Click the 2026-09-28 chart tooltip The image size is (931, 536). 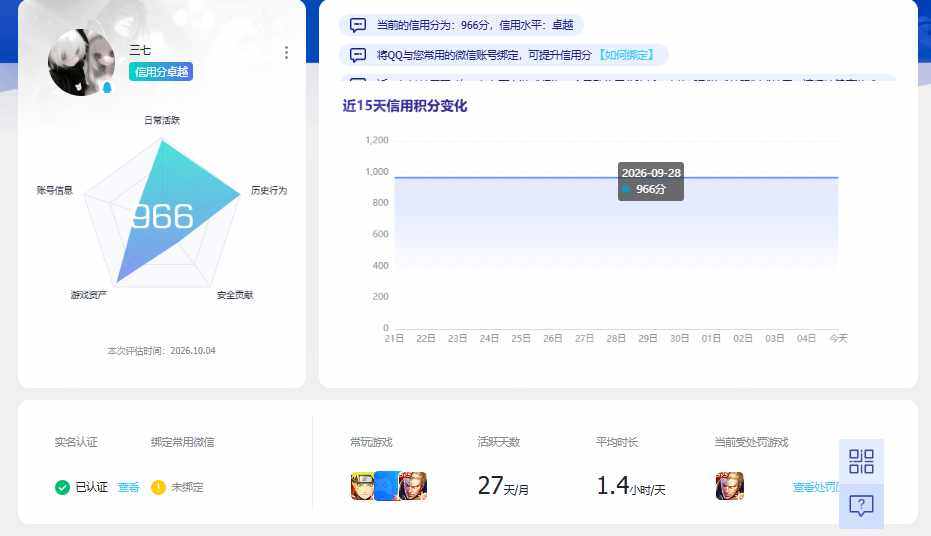651,181
